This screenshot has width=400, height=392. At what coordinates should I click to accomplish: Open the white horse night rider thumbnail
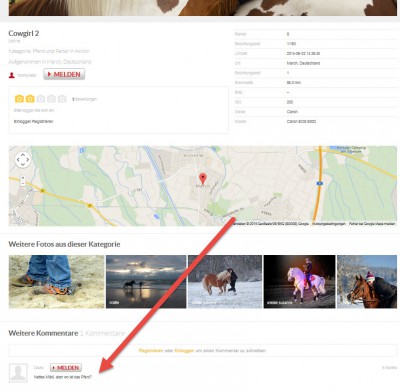tap(299, 282)
